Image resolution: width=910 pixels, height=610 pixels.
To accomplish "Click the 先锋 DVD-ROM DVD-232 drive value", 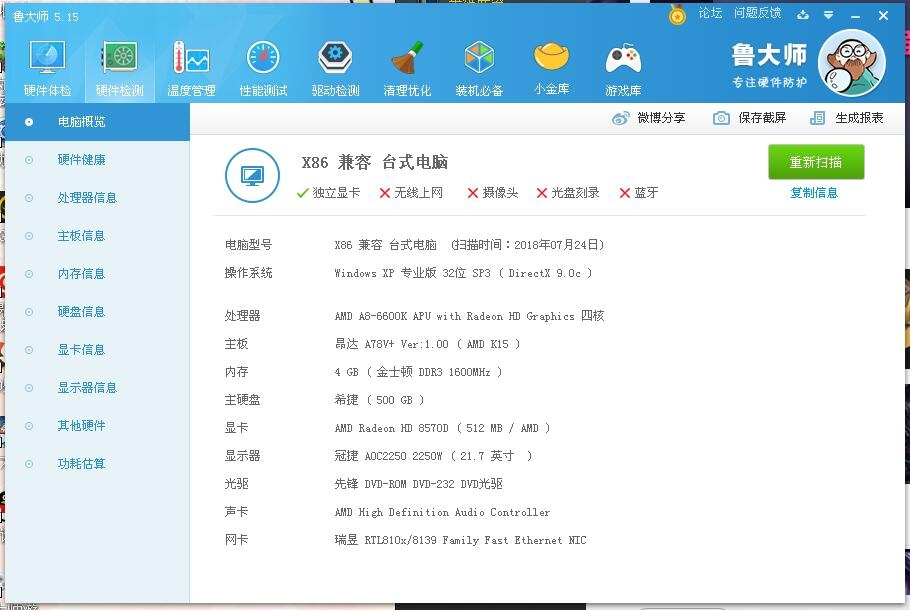I will coord(418,483).
